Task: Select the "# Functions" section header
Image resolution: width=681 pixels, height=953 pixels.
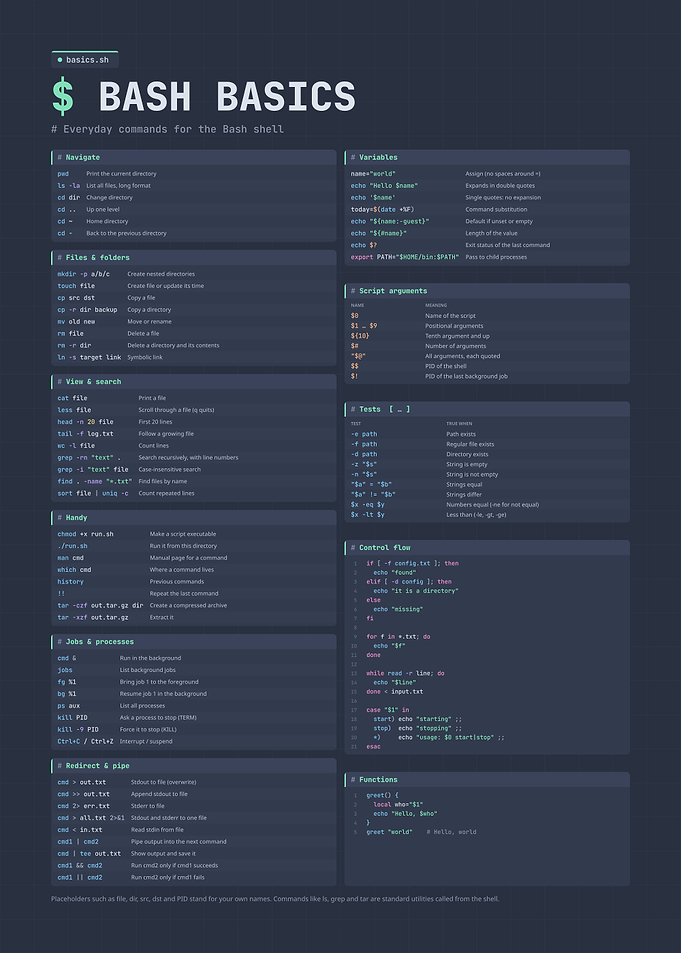Action: [487, 780]
